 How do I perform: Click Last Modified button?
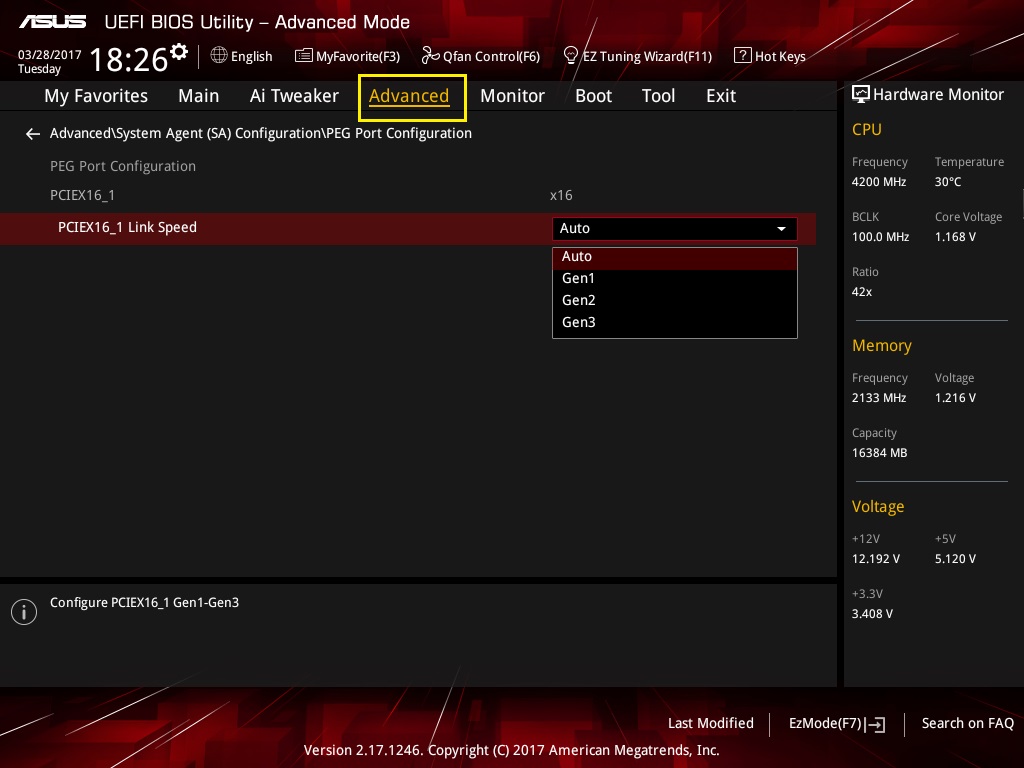click(710, 723)
